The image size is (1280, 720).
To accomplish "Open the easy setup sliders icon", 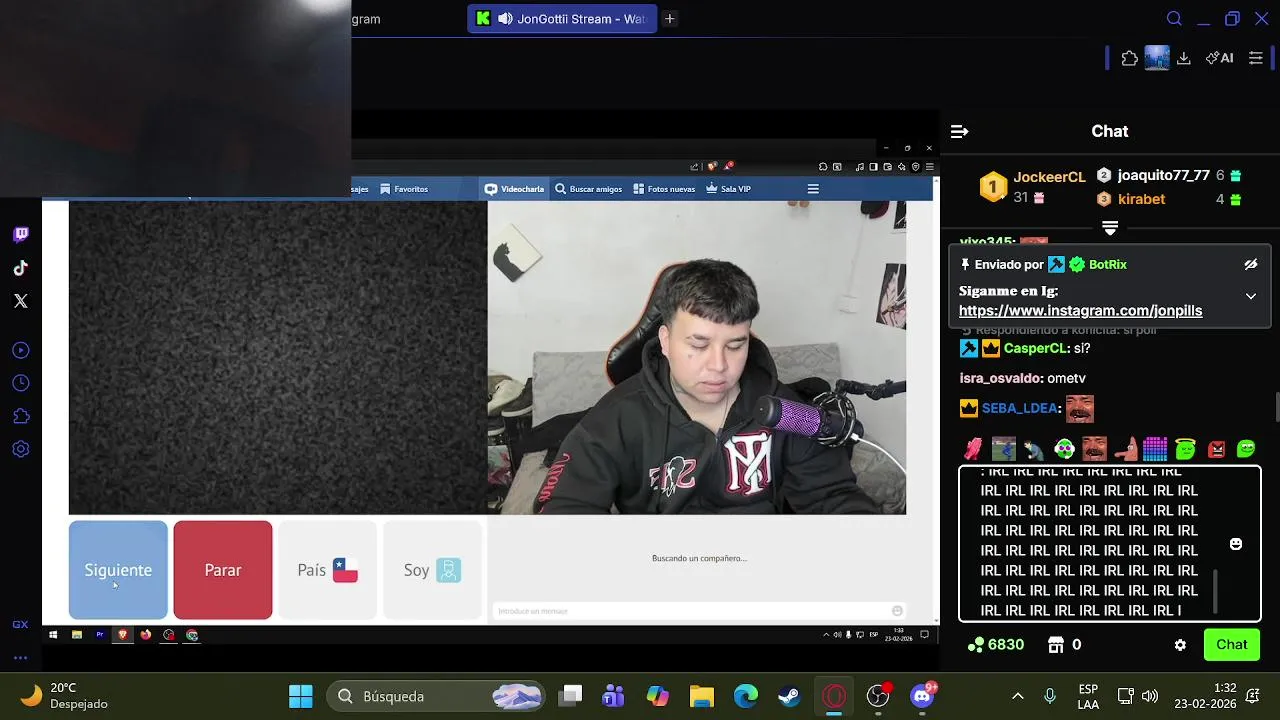I will tap(1256, 58).
